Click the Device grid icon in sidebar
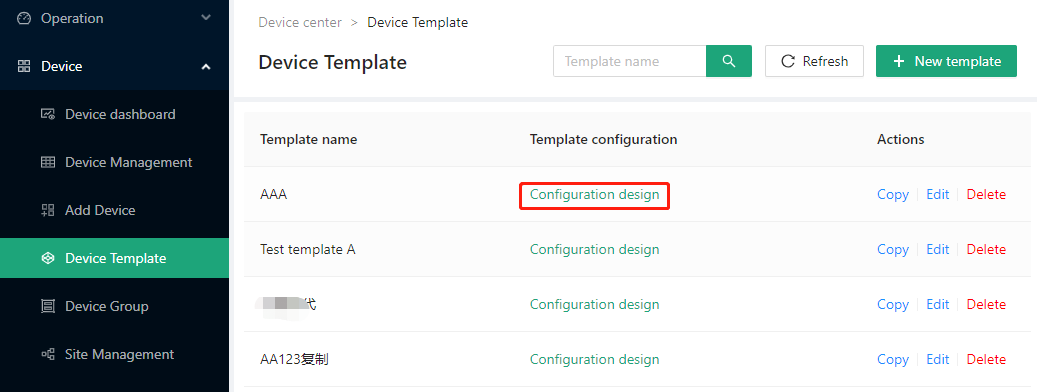Image resolution: width=1037 pixels, height=392 pixels. [x=24, y=66]
